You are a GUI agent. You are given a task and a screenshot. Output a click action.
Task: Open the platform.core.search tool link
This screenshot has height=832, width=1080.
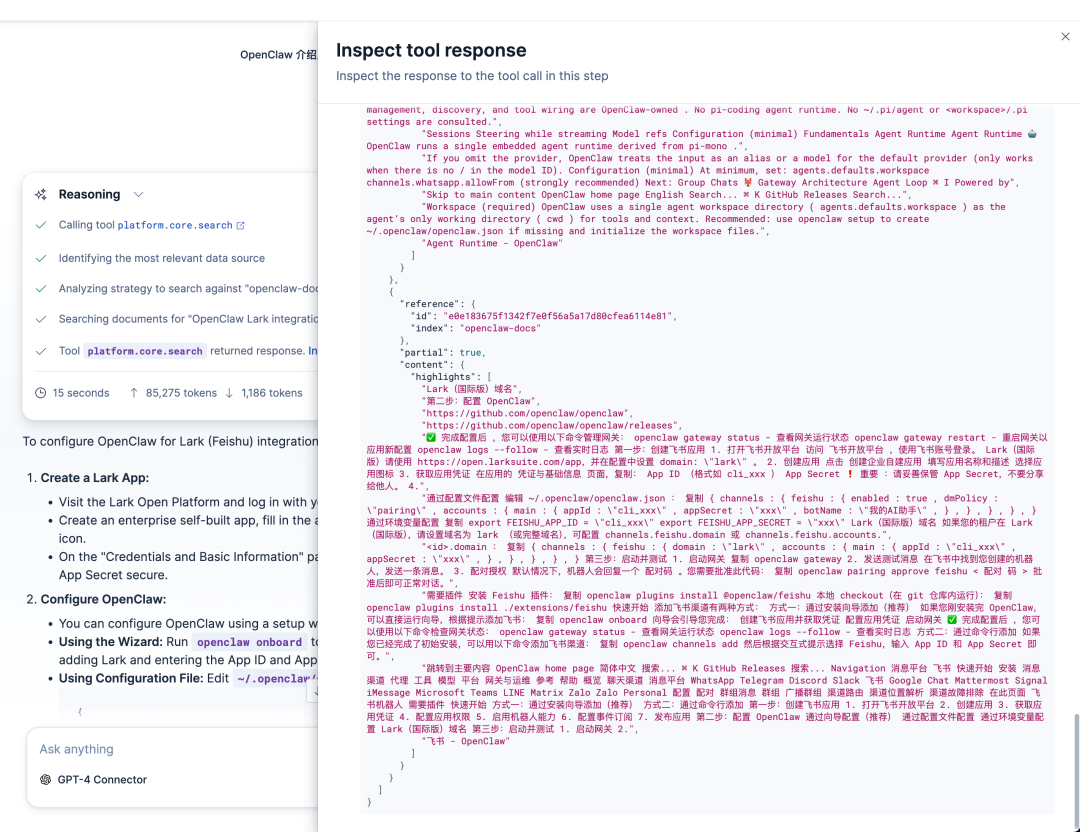pyautogui.click(x=175, y=225)
